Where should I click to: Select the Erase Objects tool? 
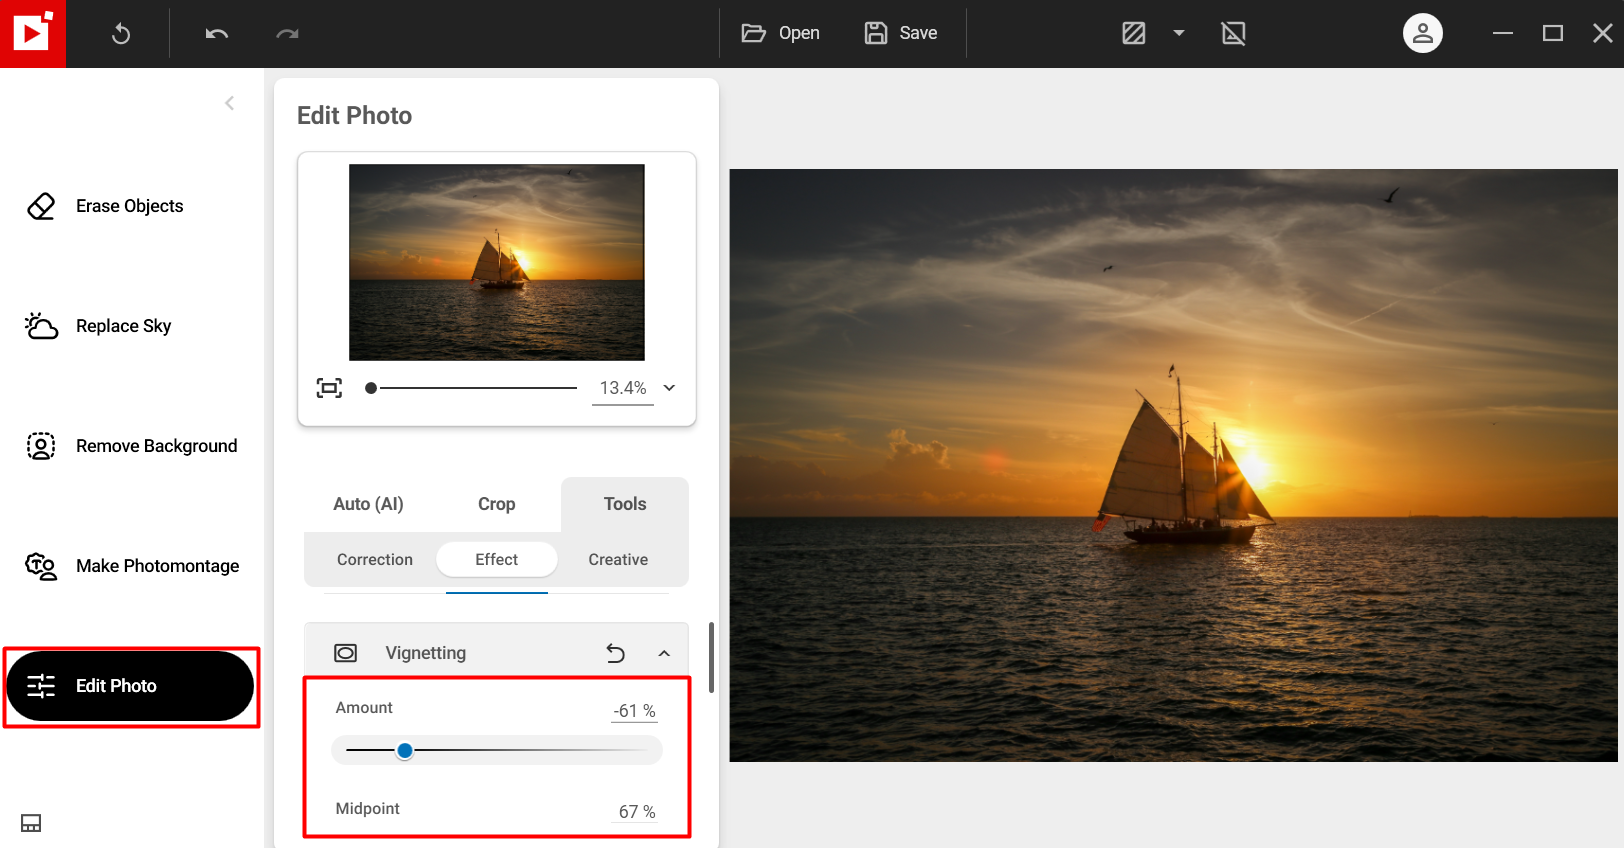[130, 206]
